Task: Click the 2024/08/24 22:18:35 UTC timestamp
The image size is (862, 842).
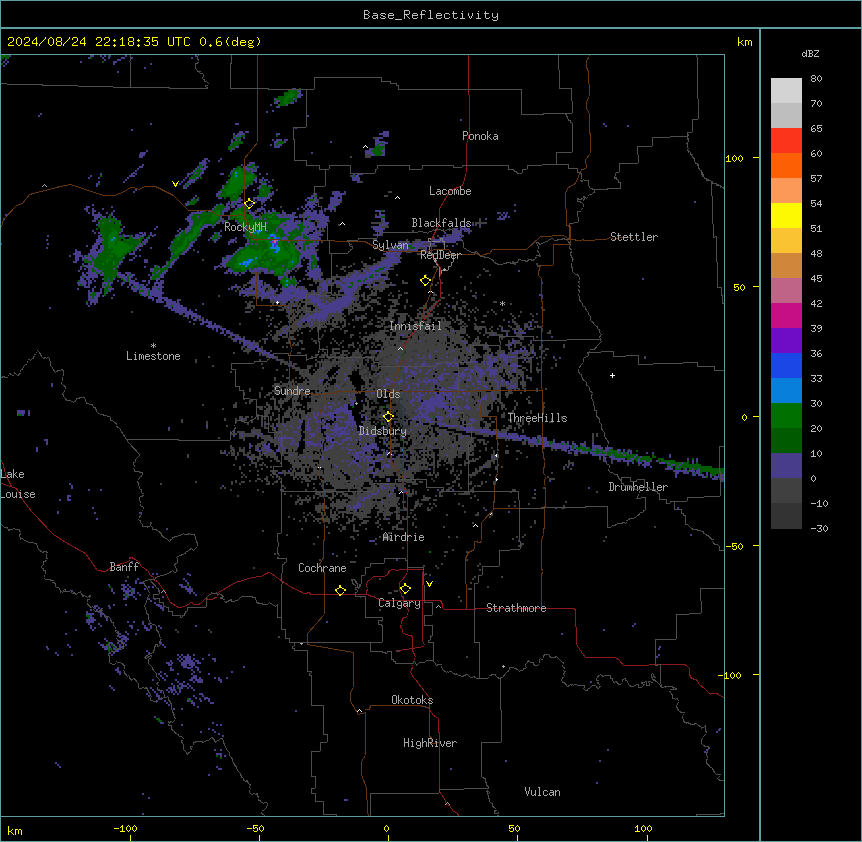Action: 99,42
